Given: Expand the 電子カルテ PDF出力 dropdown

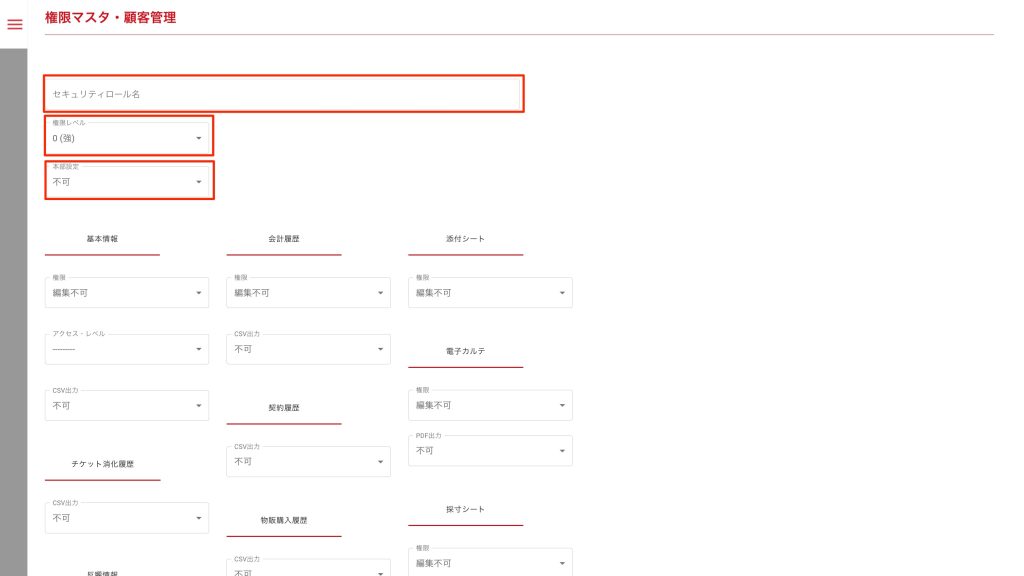Looking at the screenshot, I should coord(490,450).
